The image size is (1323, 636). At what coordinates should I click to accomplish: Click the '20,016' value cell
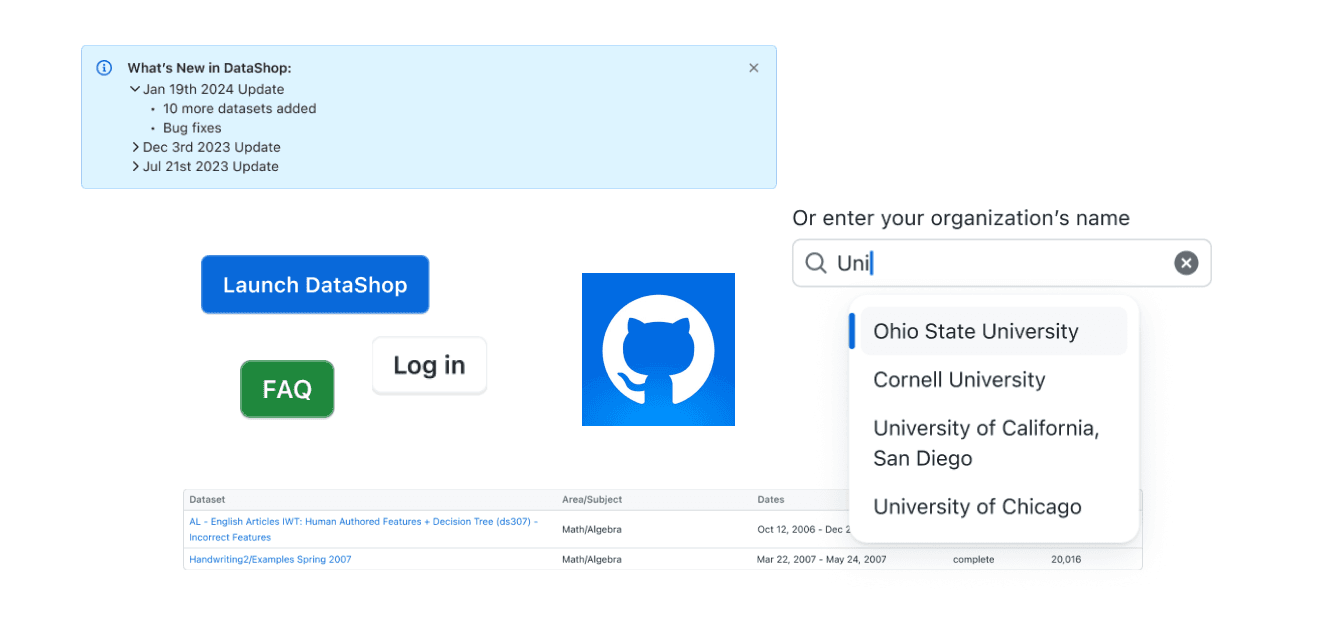pos(1066,559)
